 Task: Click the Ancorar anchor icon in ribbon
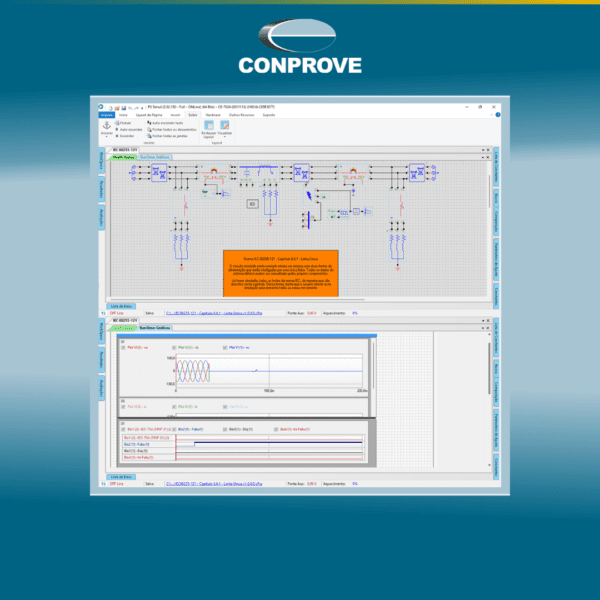(107, 125)
